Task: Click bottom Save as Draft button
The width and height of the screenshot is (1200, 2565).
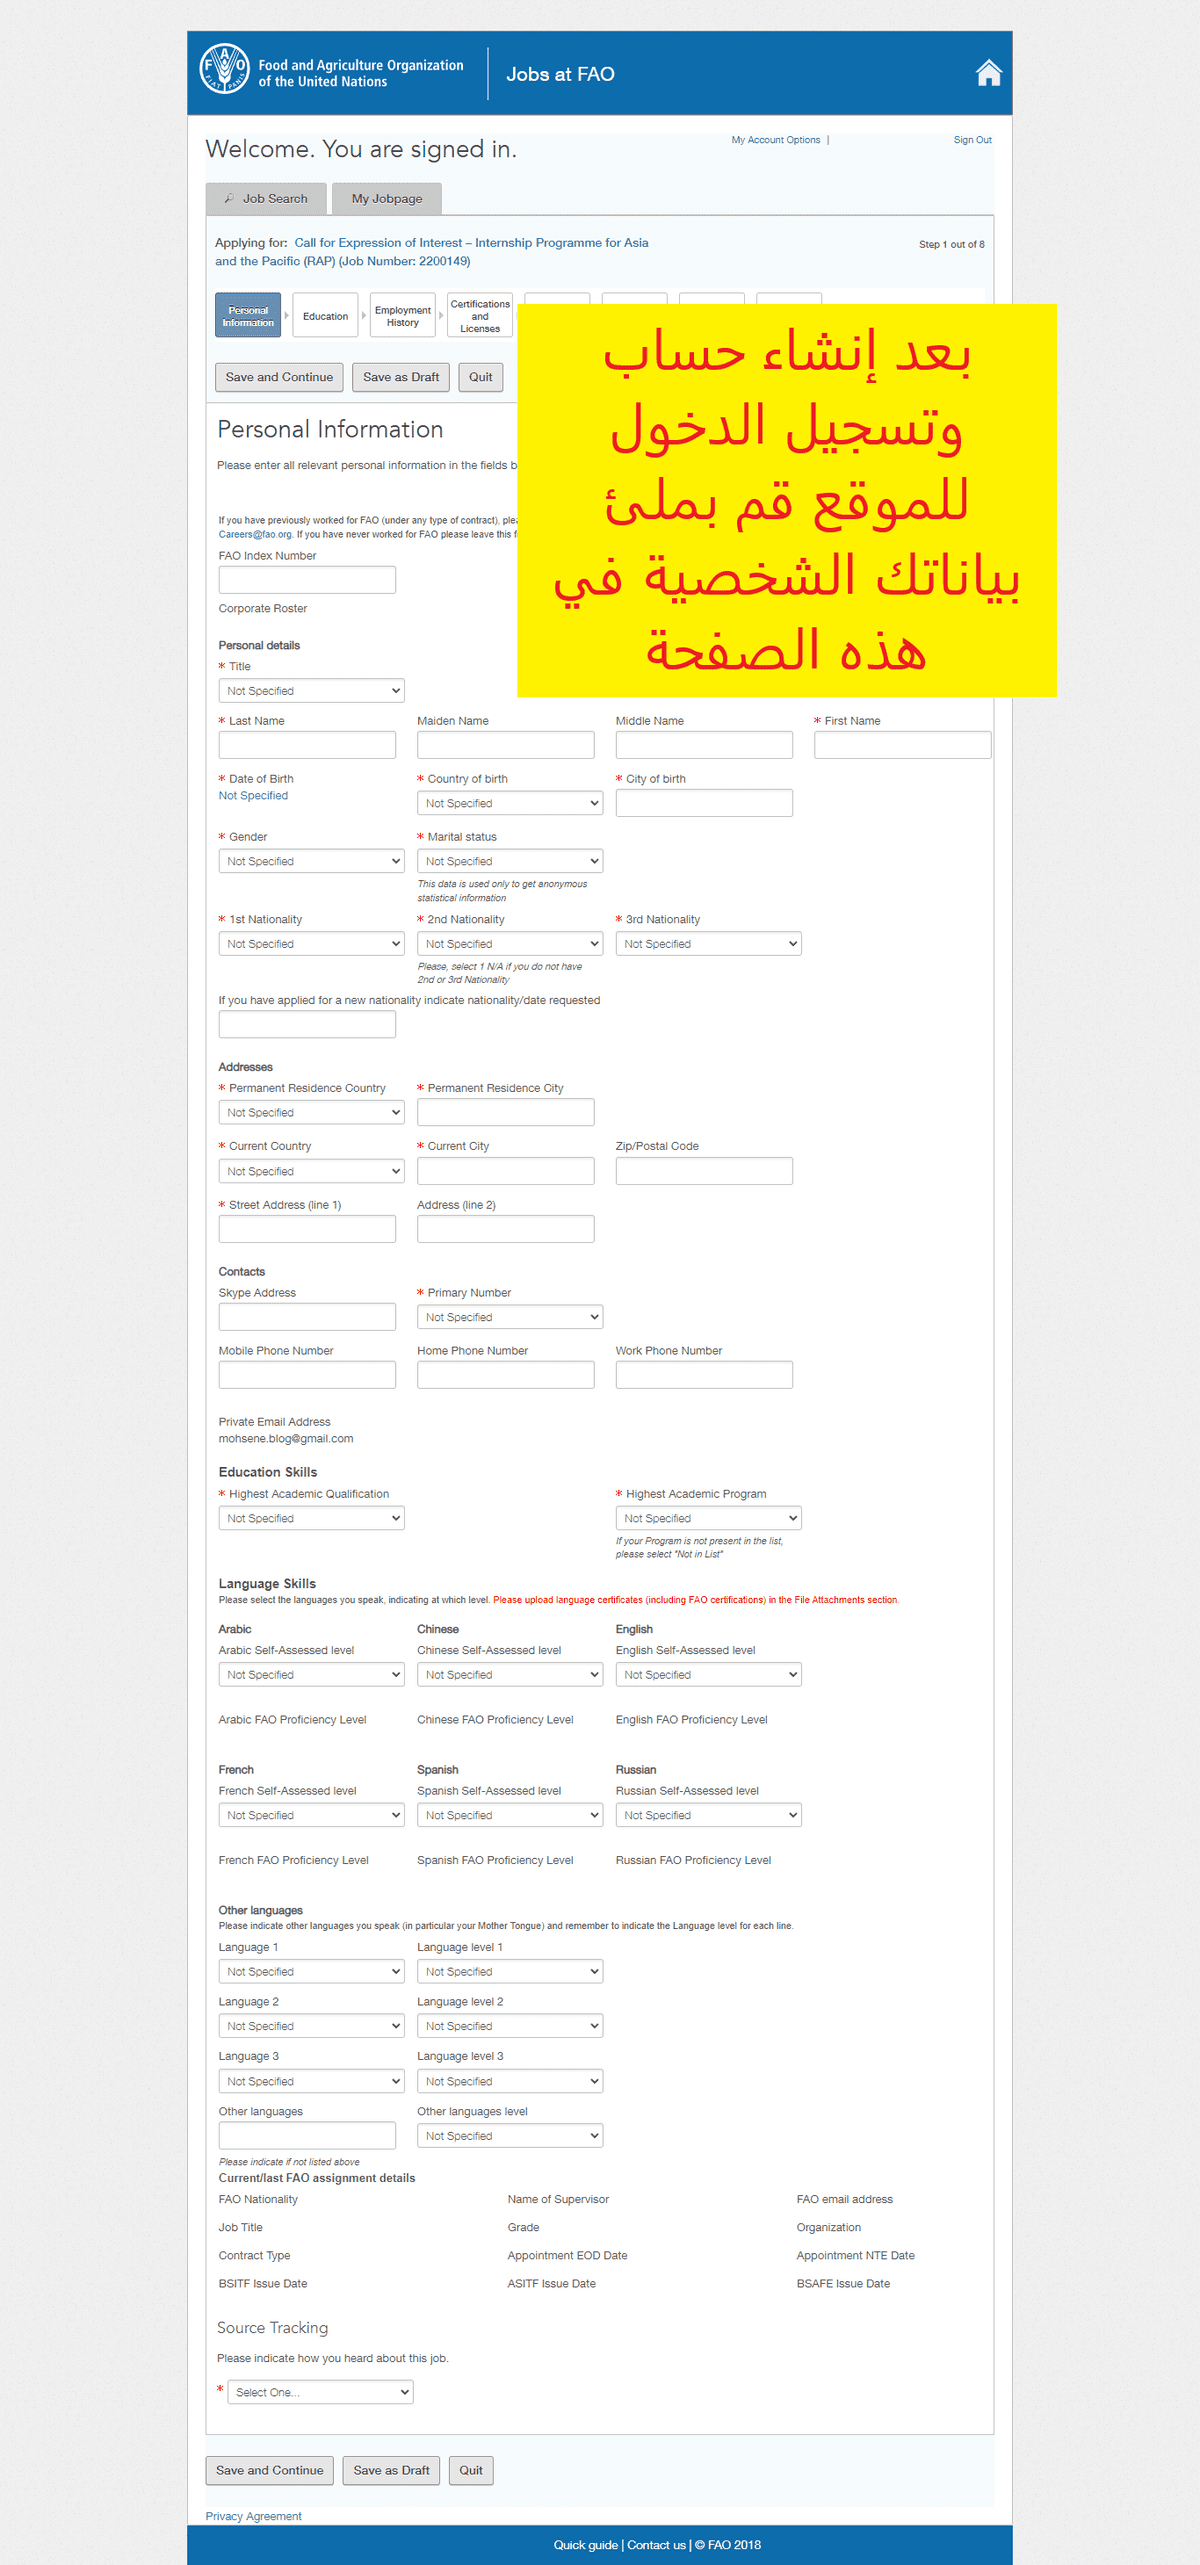Action: [391, 2470]
